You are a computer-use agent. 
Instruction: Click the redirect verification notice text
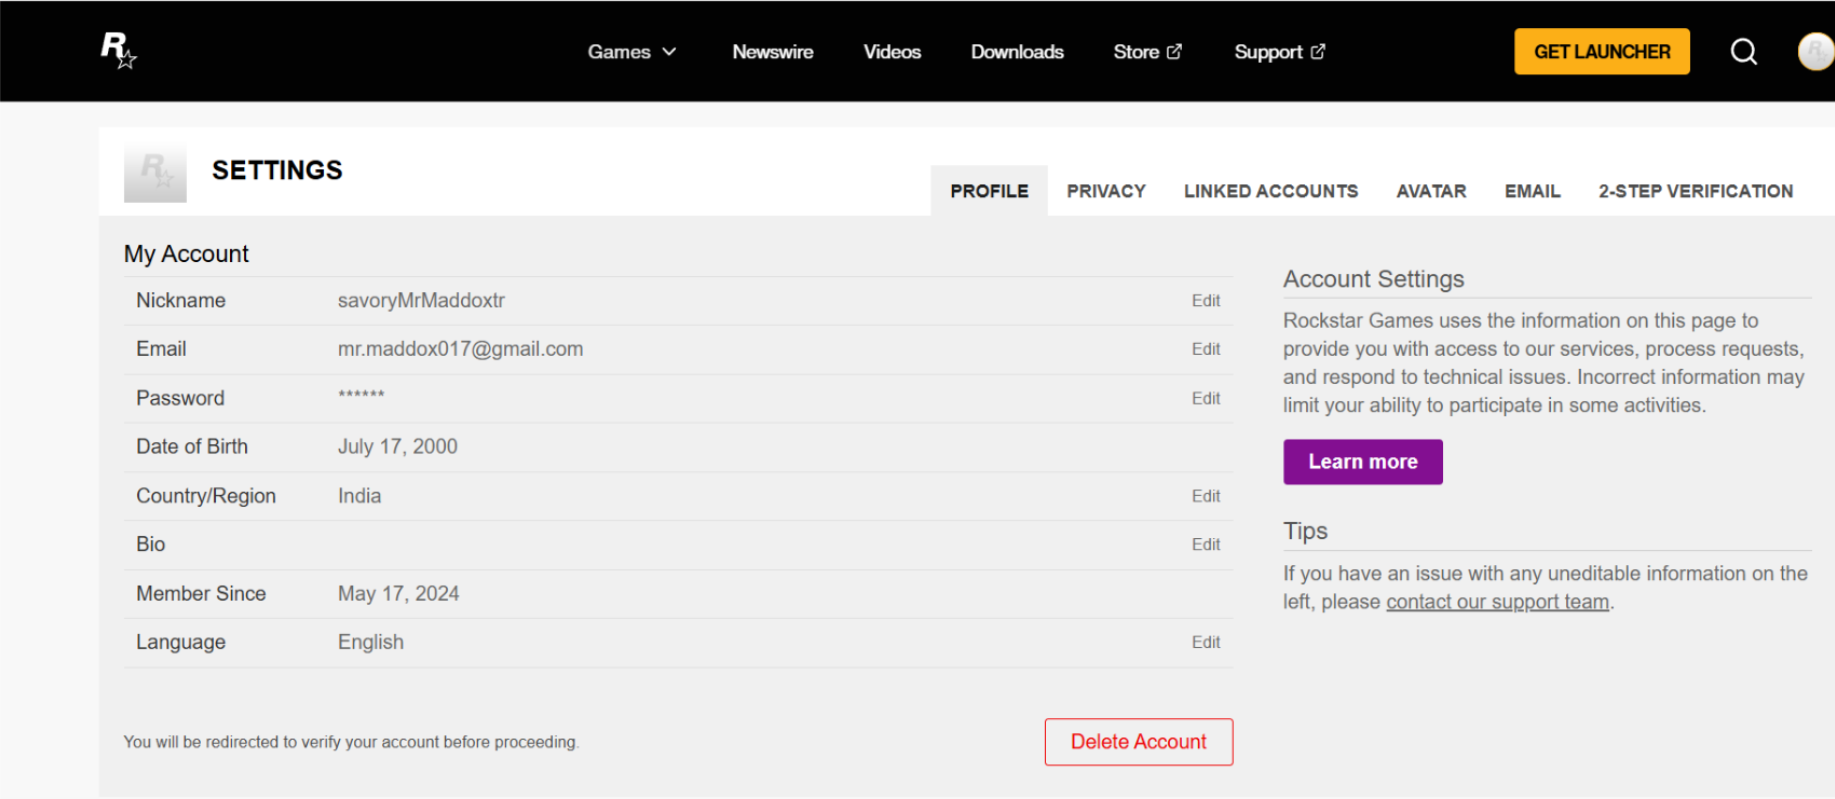(x=351, y=742)
